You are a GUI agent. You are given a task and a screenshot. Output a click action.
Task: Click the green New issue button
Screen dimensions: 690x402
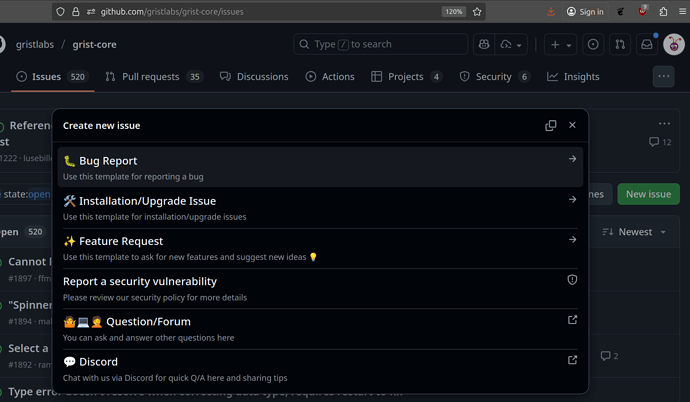coord(648,194)
